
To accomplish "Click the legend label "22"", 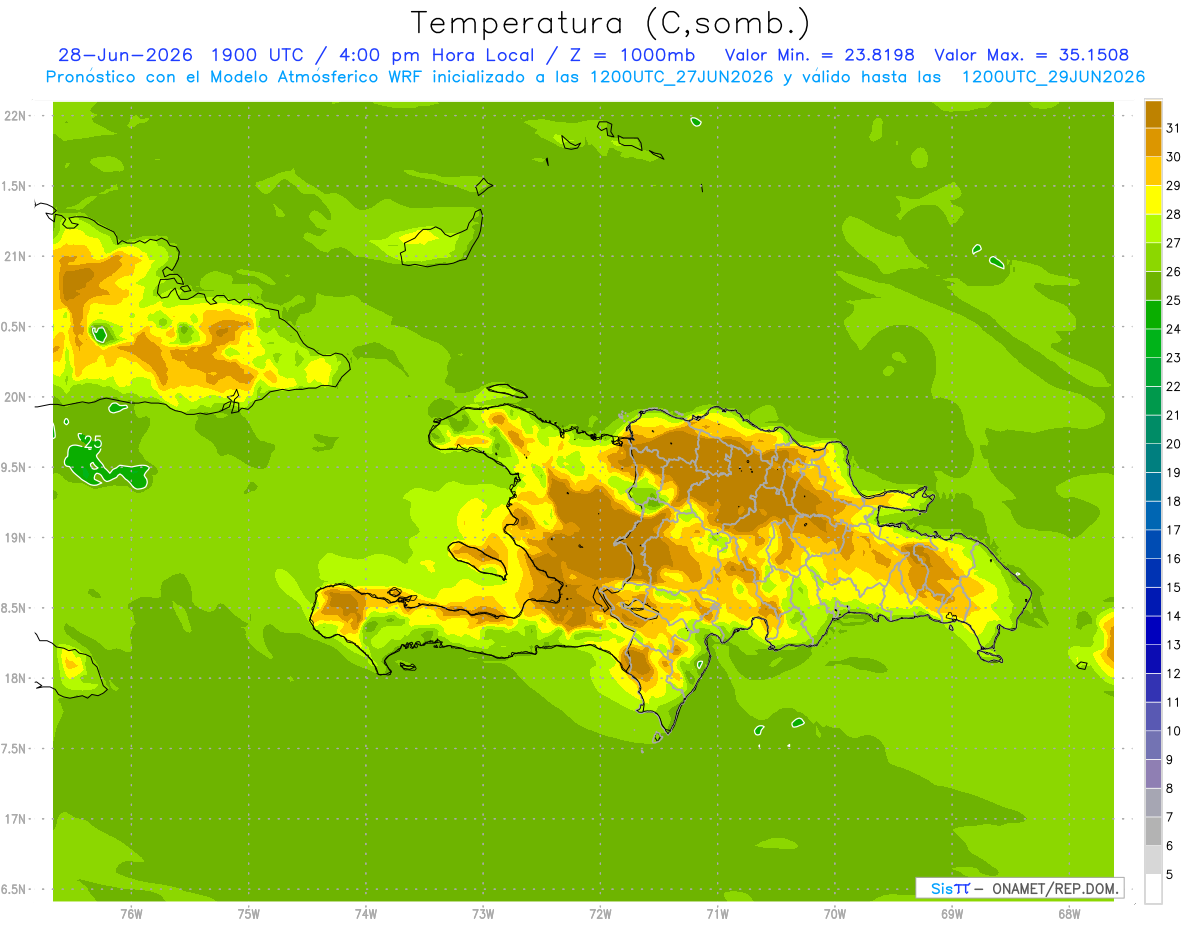I will (1173, 387).
